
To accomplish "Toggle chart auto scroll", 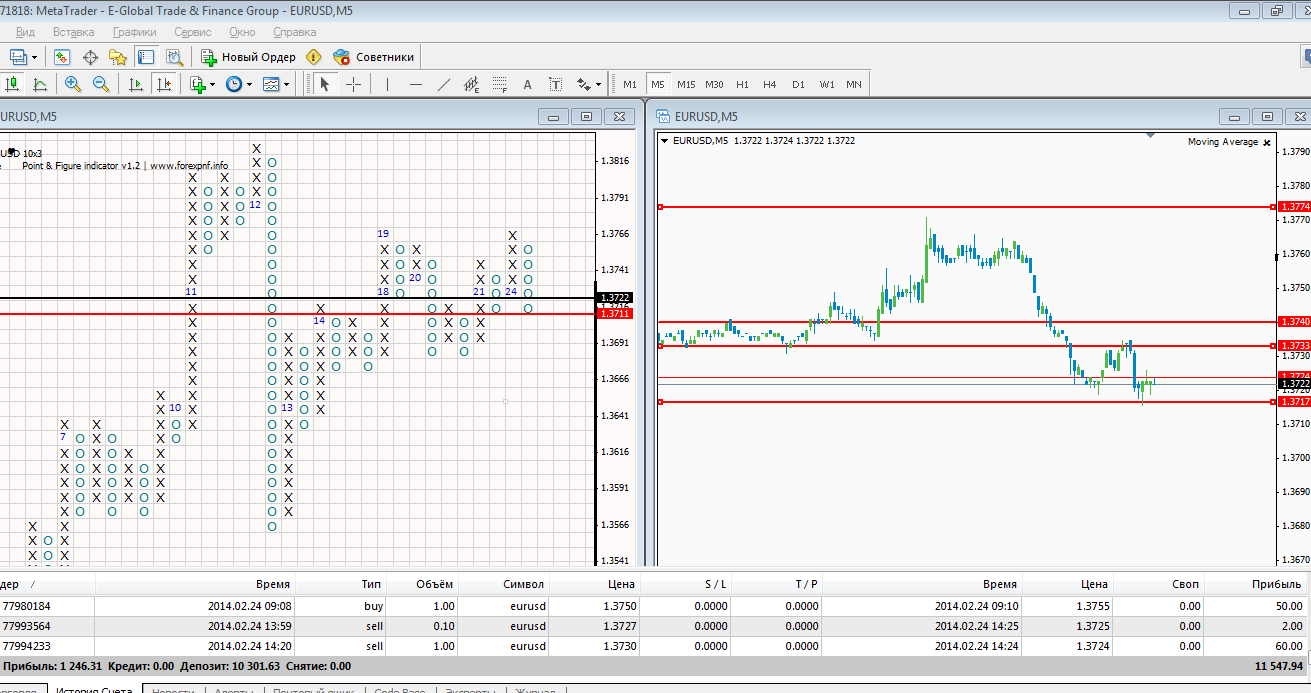I will 137,84.
